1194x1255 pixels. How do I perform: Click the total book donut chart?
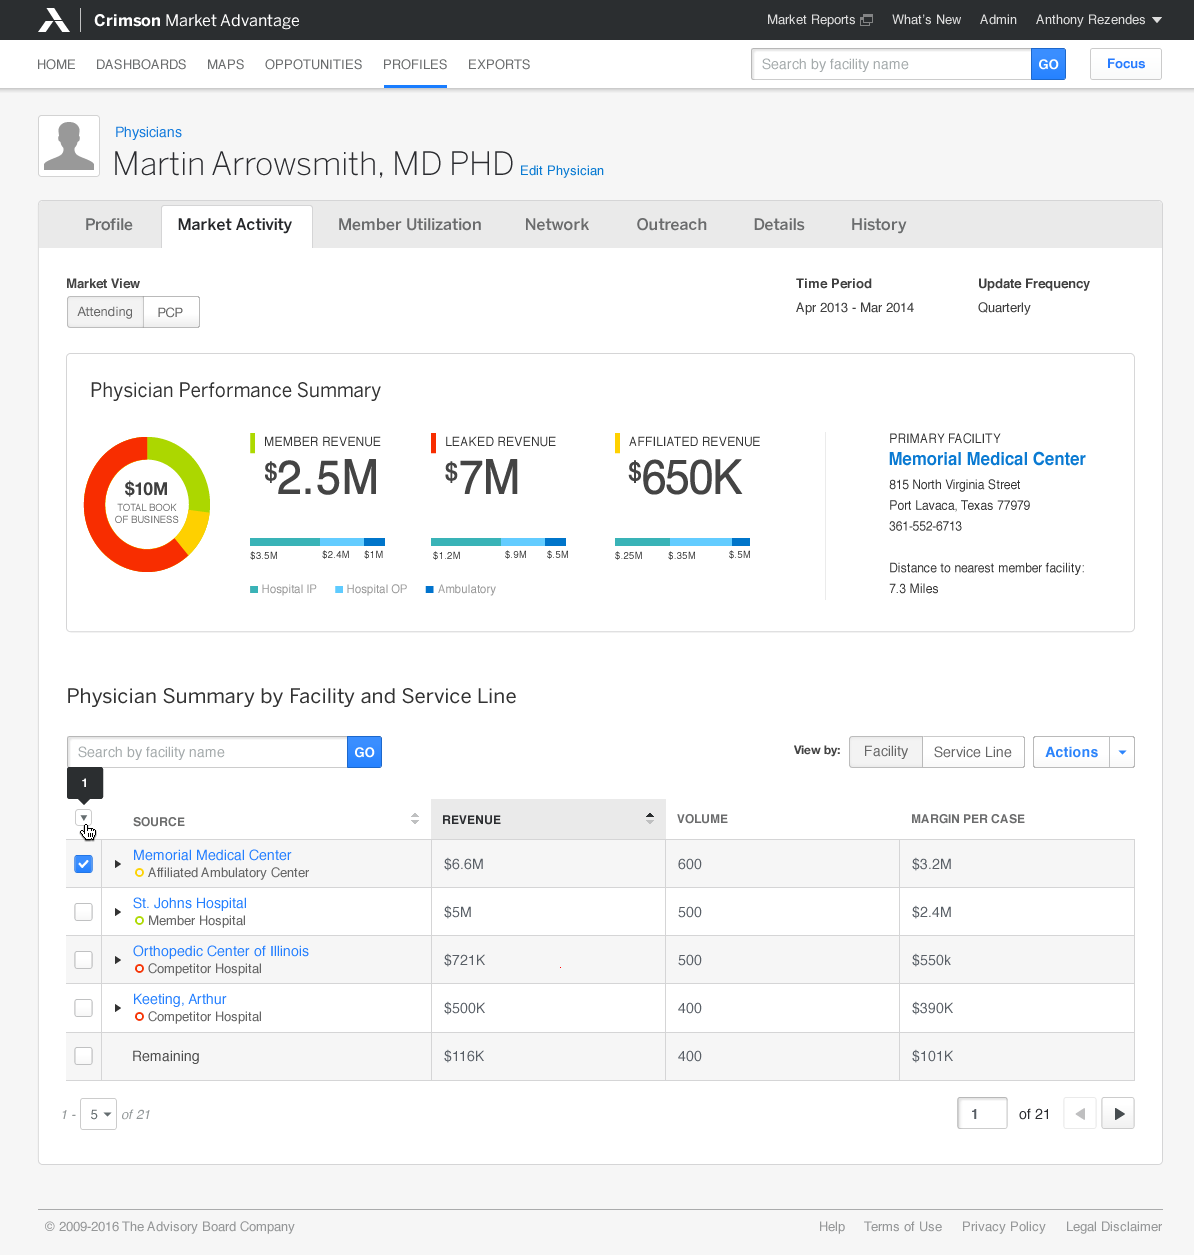point(147,504)
